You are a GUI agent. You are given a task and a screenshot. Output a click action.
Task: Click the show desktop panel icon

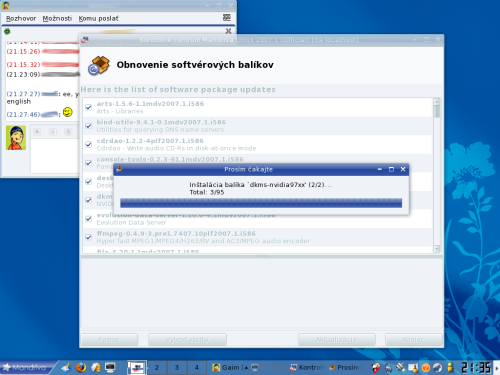click(x=66, y=367)
